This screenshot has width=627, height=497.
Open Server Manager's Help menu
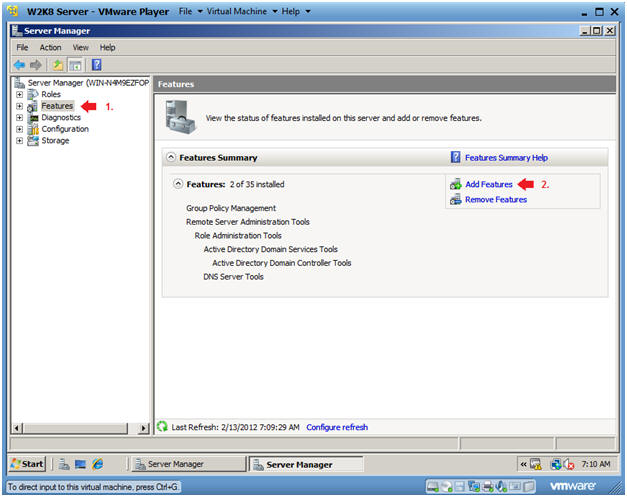[x=108, y=48]
